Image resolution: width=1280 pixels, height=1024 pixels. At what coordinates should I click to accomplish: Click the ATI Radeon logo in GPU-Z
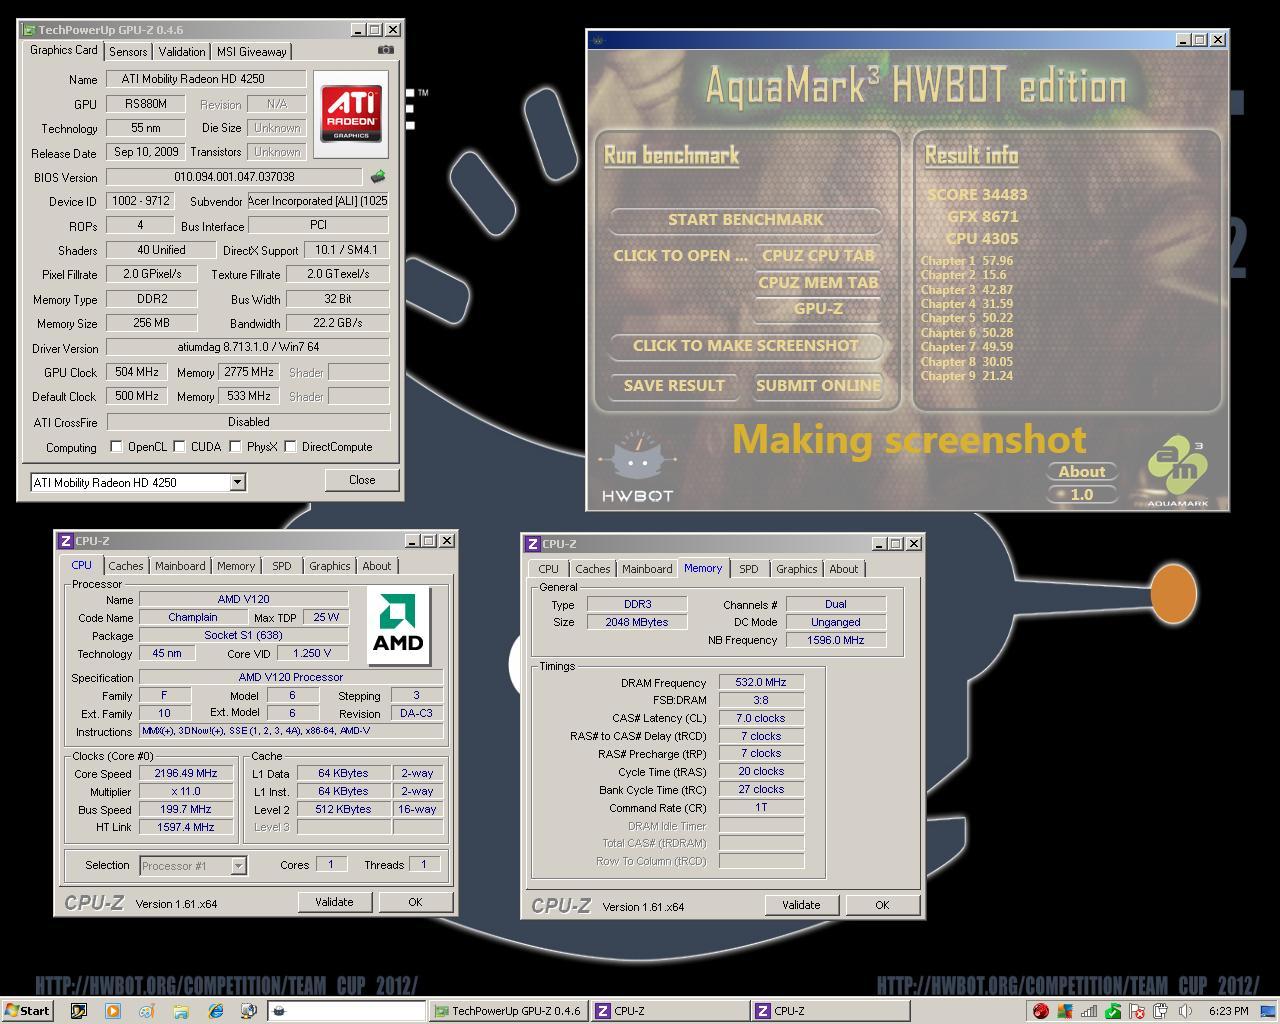350,114
